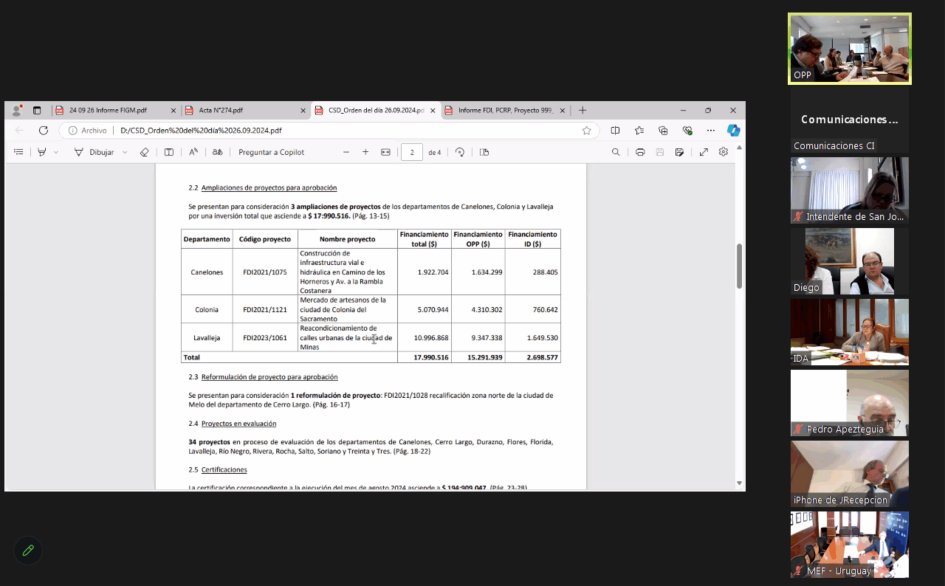Add this page to favorites star
This screenshot has width=945, height=586.
(586, 130)
